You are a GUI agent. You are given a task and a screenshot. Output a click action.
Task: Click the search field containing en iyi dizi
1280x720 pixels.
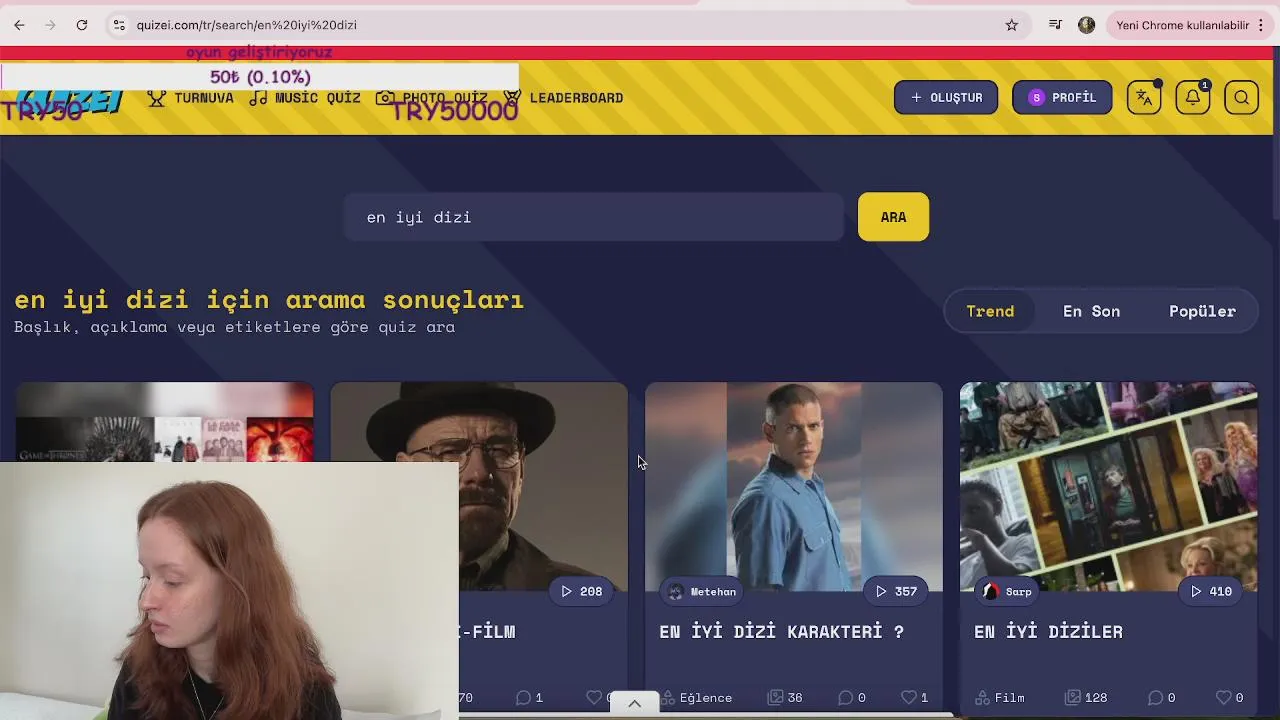pos(594,217)
